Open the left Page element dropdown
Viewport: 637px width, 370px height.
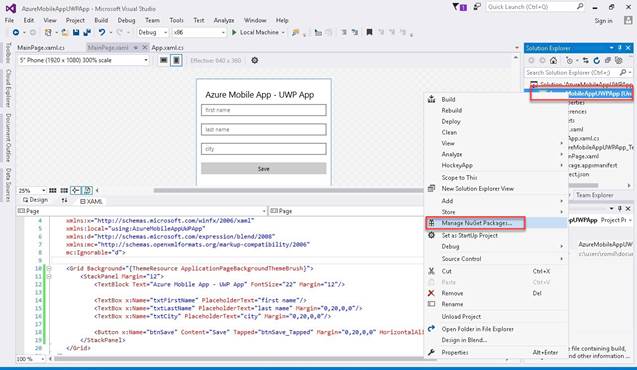(141, 211)
